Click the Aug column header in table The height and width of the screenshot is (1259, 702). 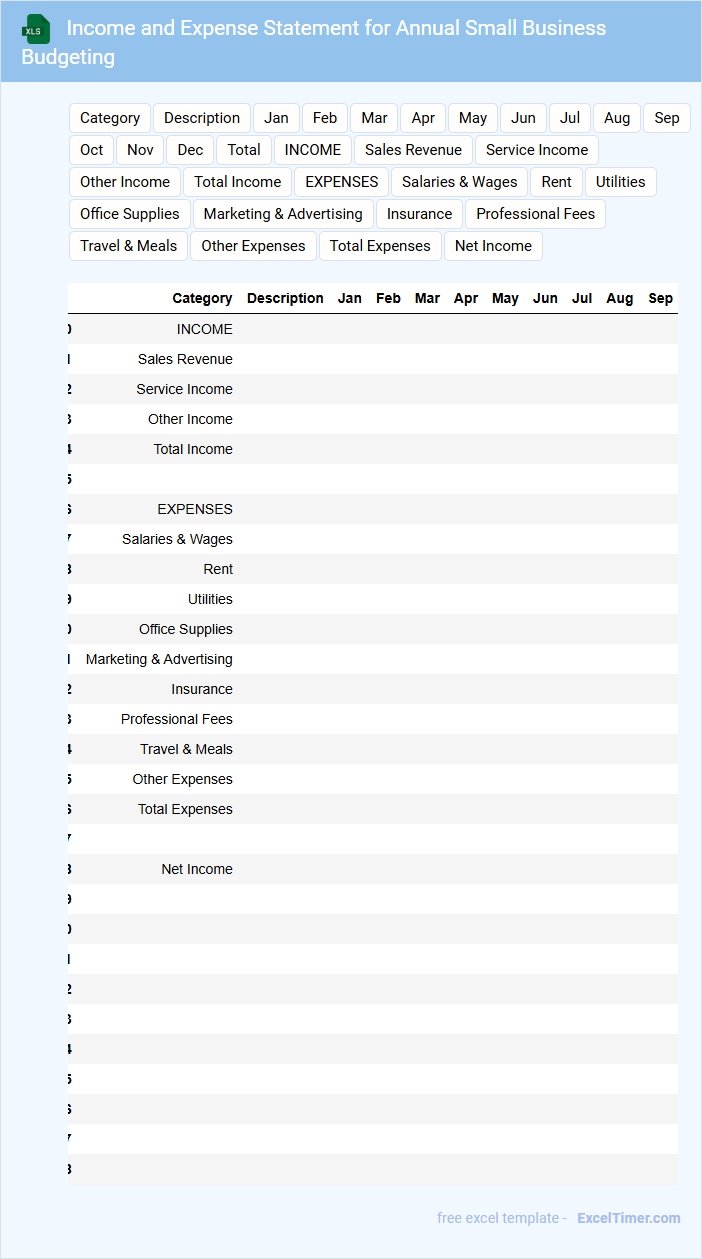point(620,298)
